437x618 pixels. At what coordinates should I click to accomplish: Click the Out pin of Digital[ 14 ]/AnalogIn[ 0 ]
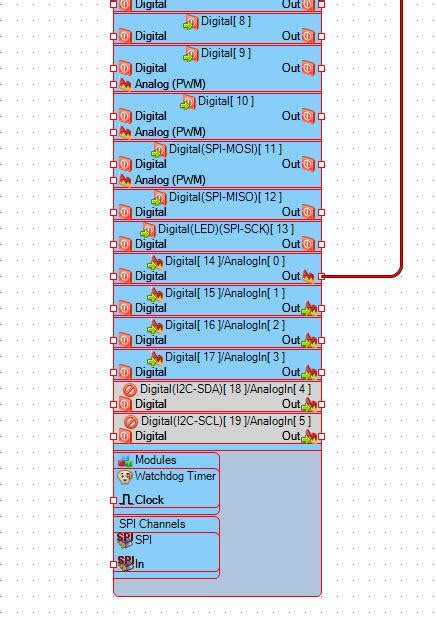pos(322,276)
